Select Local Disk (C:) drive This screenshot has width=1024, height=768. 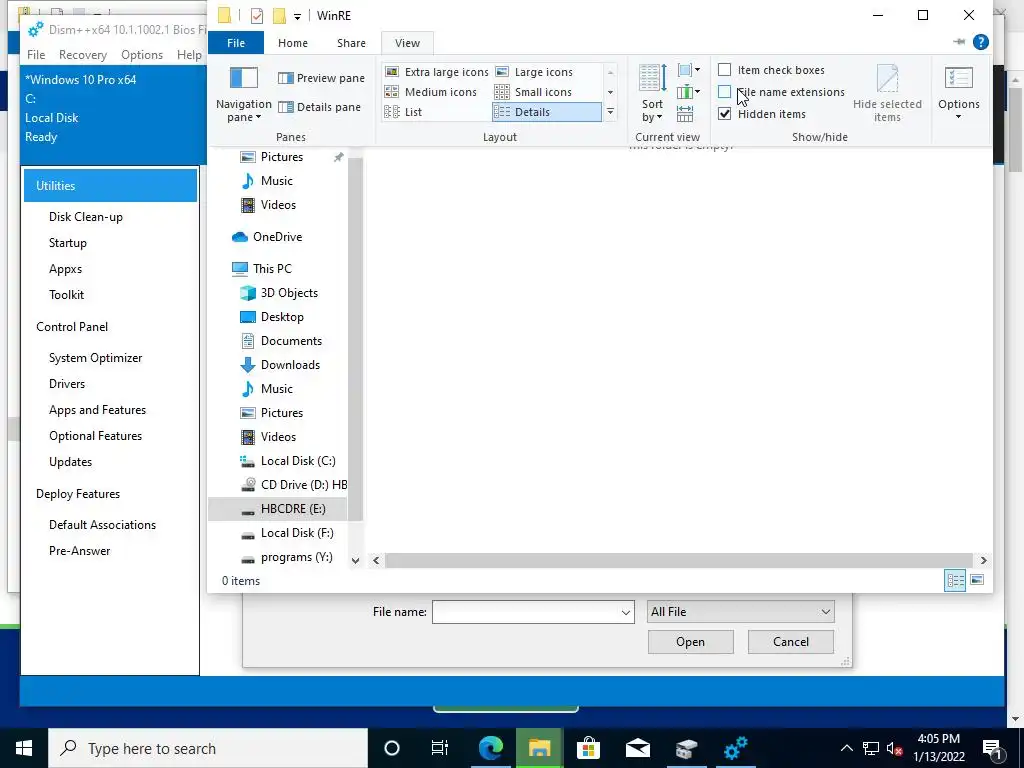point(288,461)
